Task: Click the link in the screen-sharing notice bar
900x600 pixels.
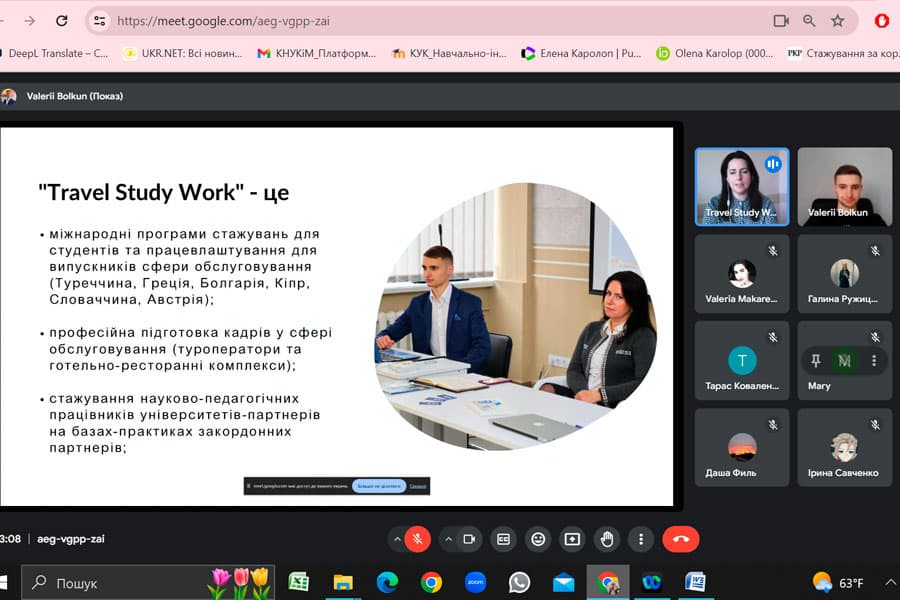Action: coord(418,486)
